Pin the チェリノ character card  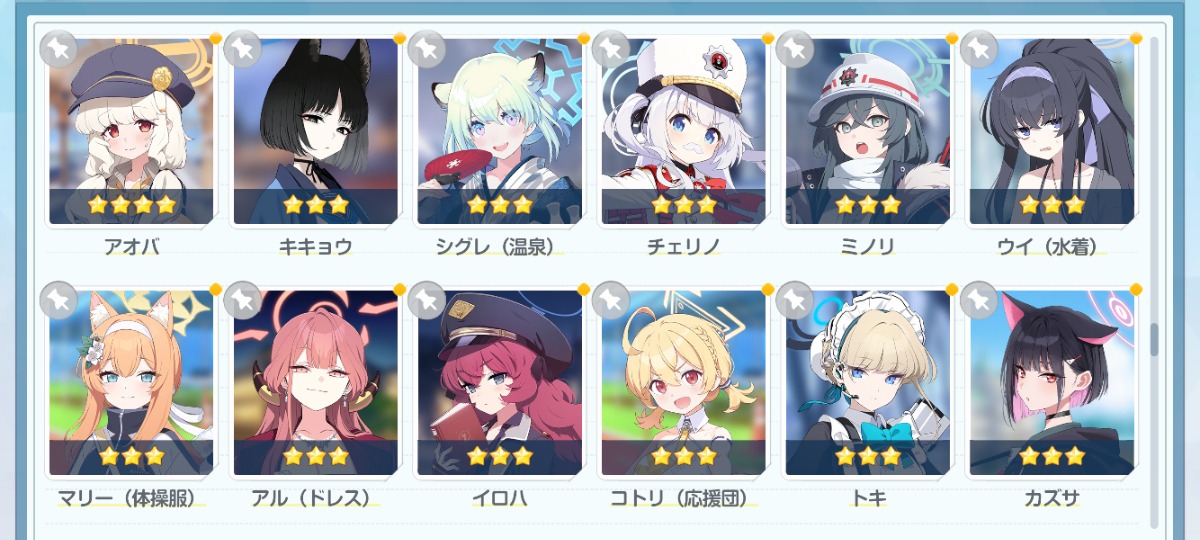(610, 48)
